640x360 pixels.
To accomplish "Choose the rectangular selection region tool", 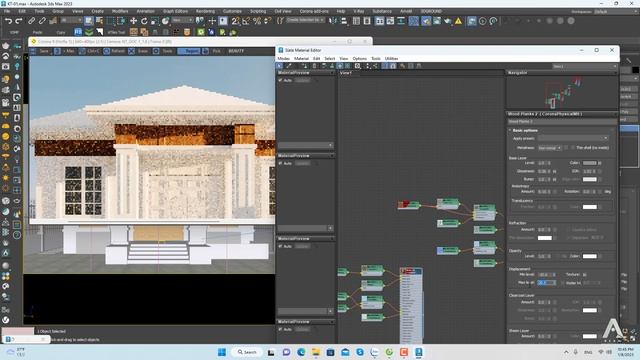I will tap(110, 20).
